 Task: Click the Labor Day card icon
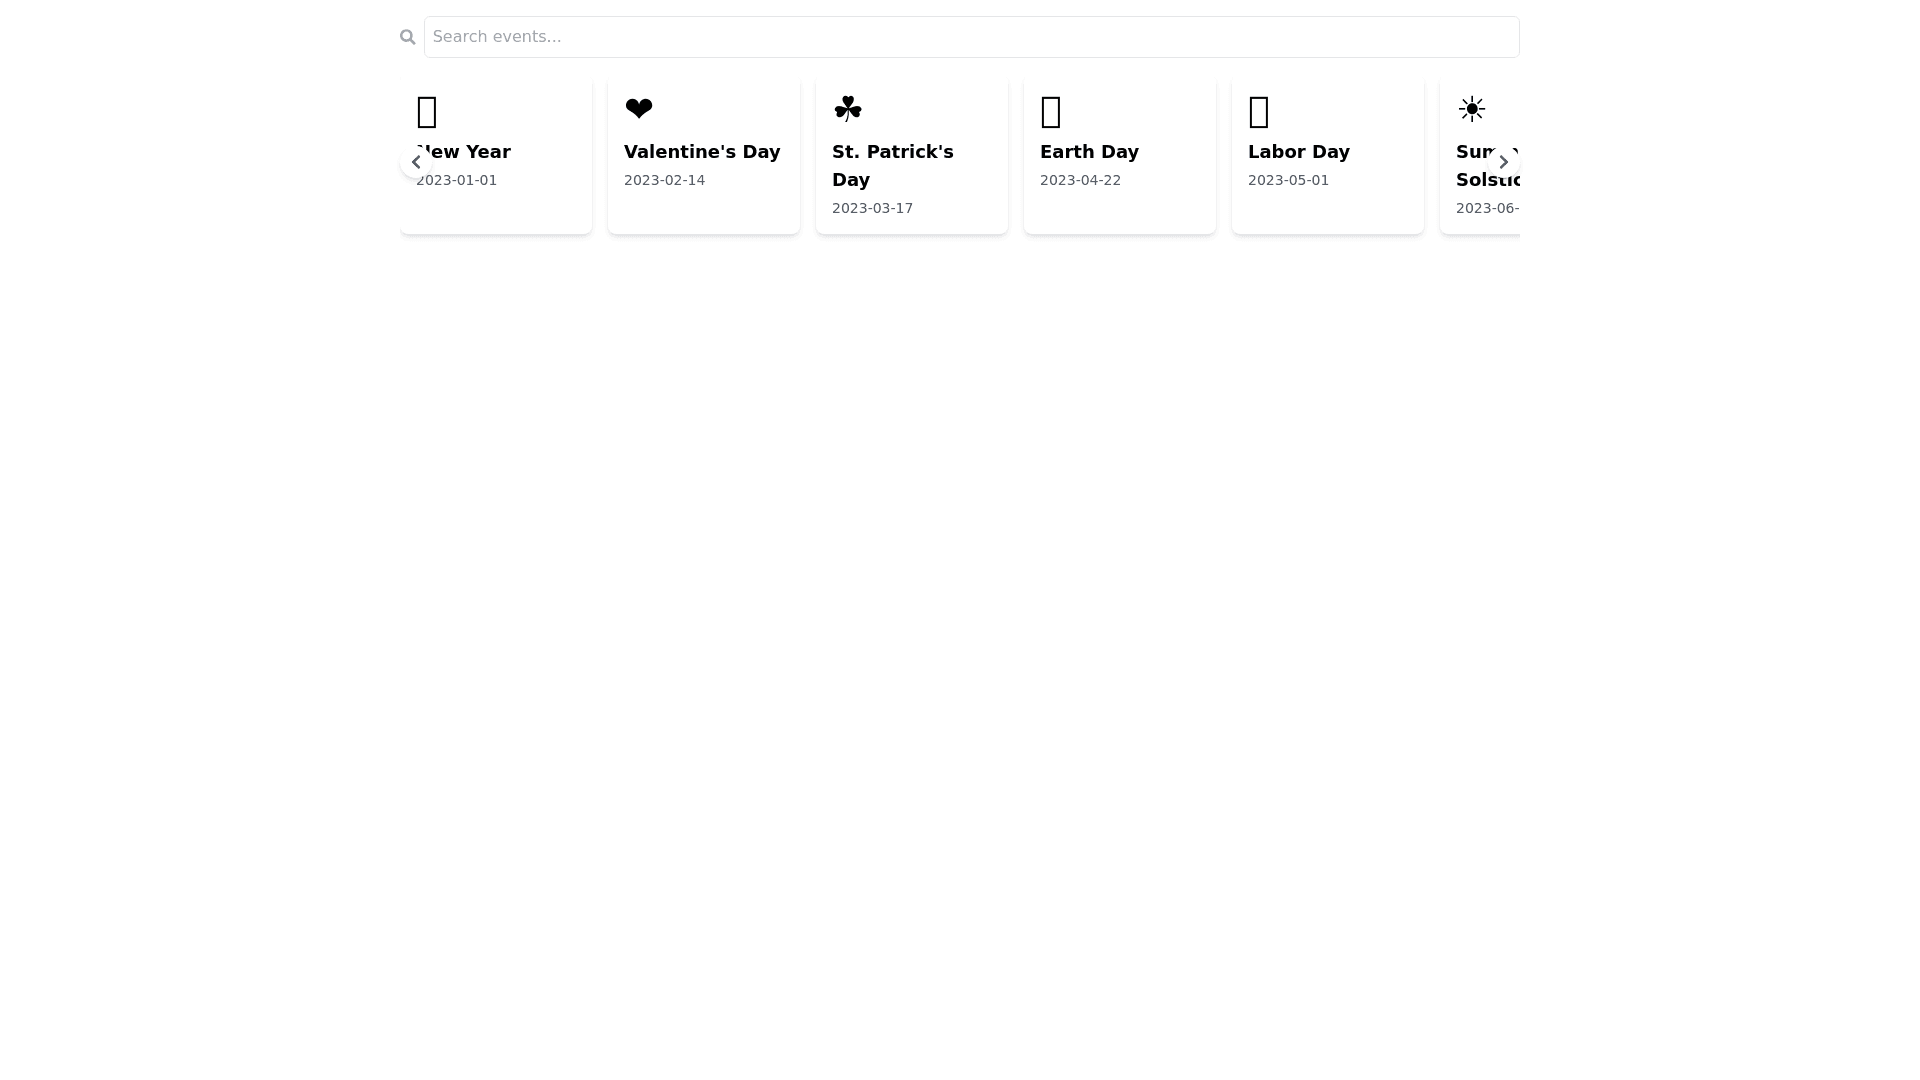pyautogui.click(x=1258, y=112)
